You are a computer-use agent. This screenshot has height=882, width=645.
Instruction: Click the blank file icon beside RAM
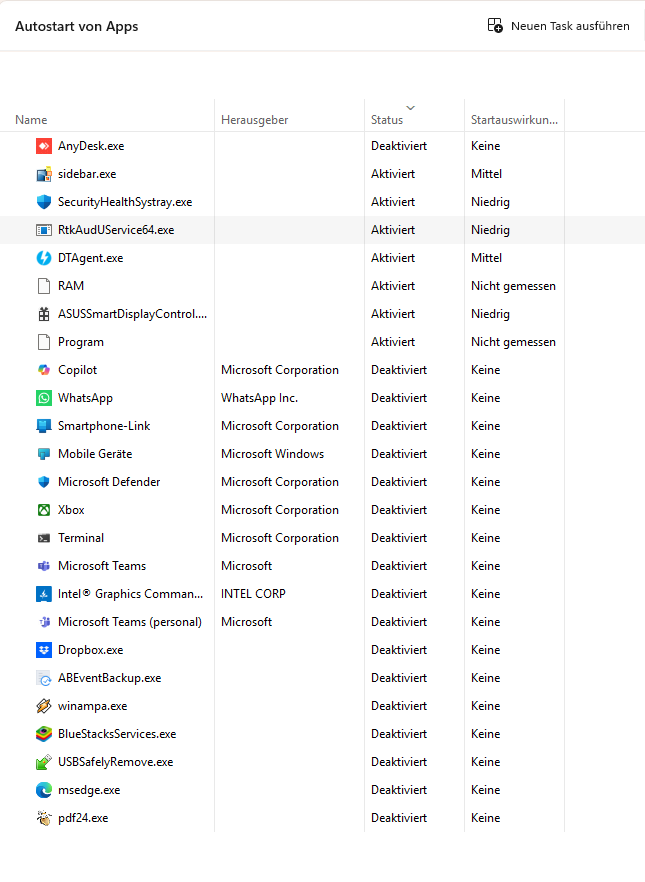point(44,286)
